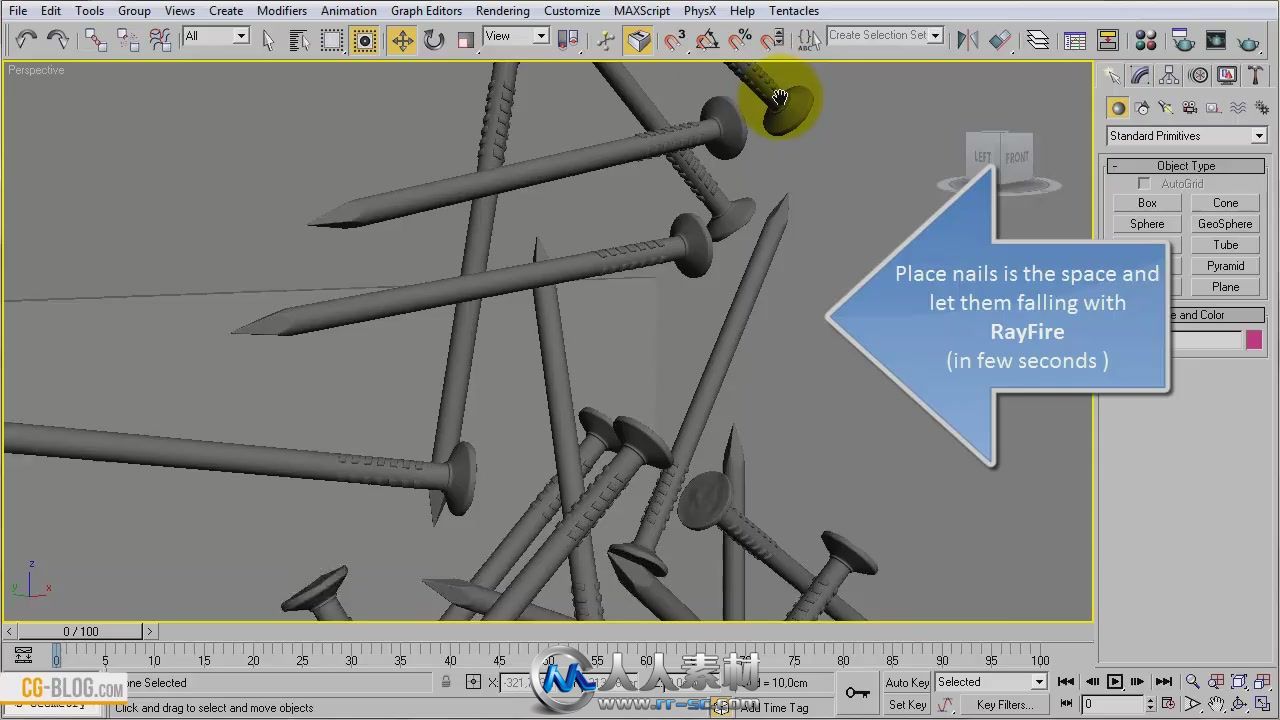
Task: Click the Sphere primitive button
Action: click(x=1147, y=224)
